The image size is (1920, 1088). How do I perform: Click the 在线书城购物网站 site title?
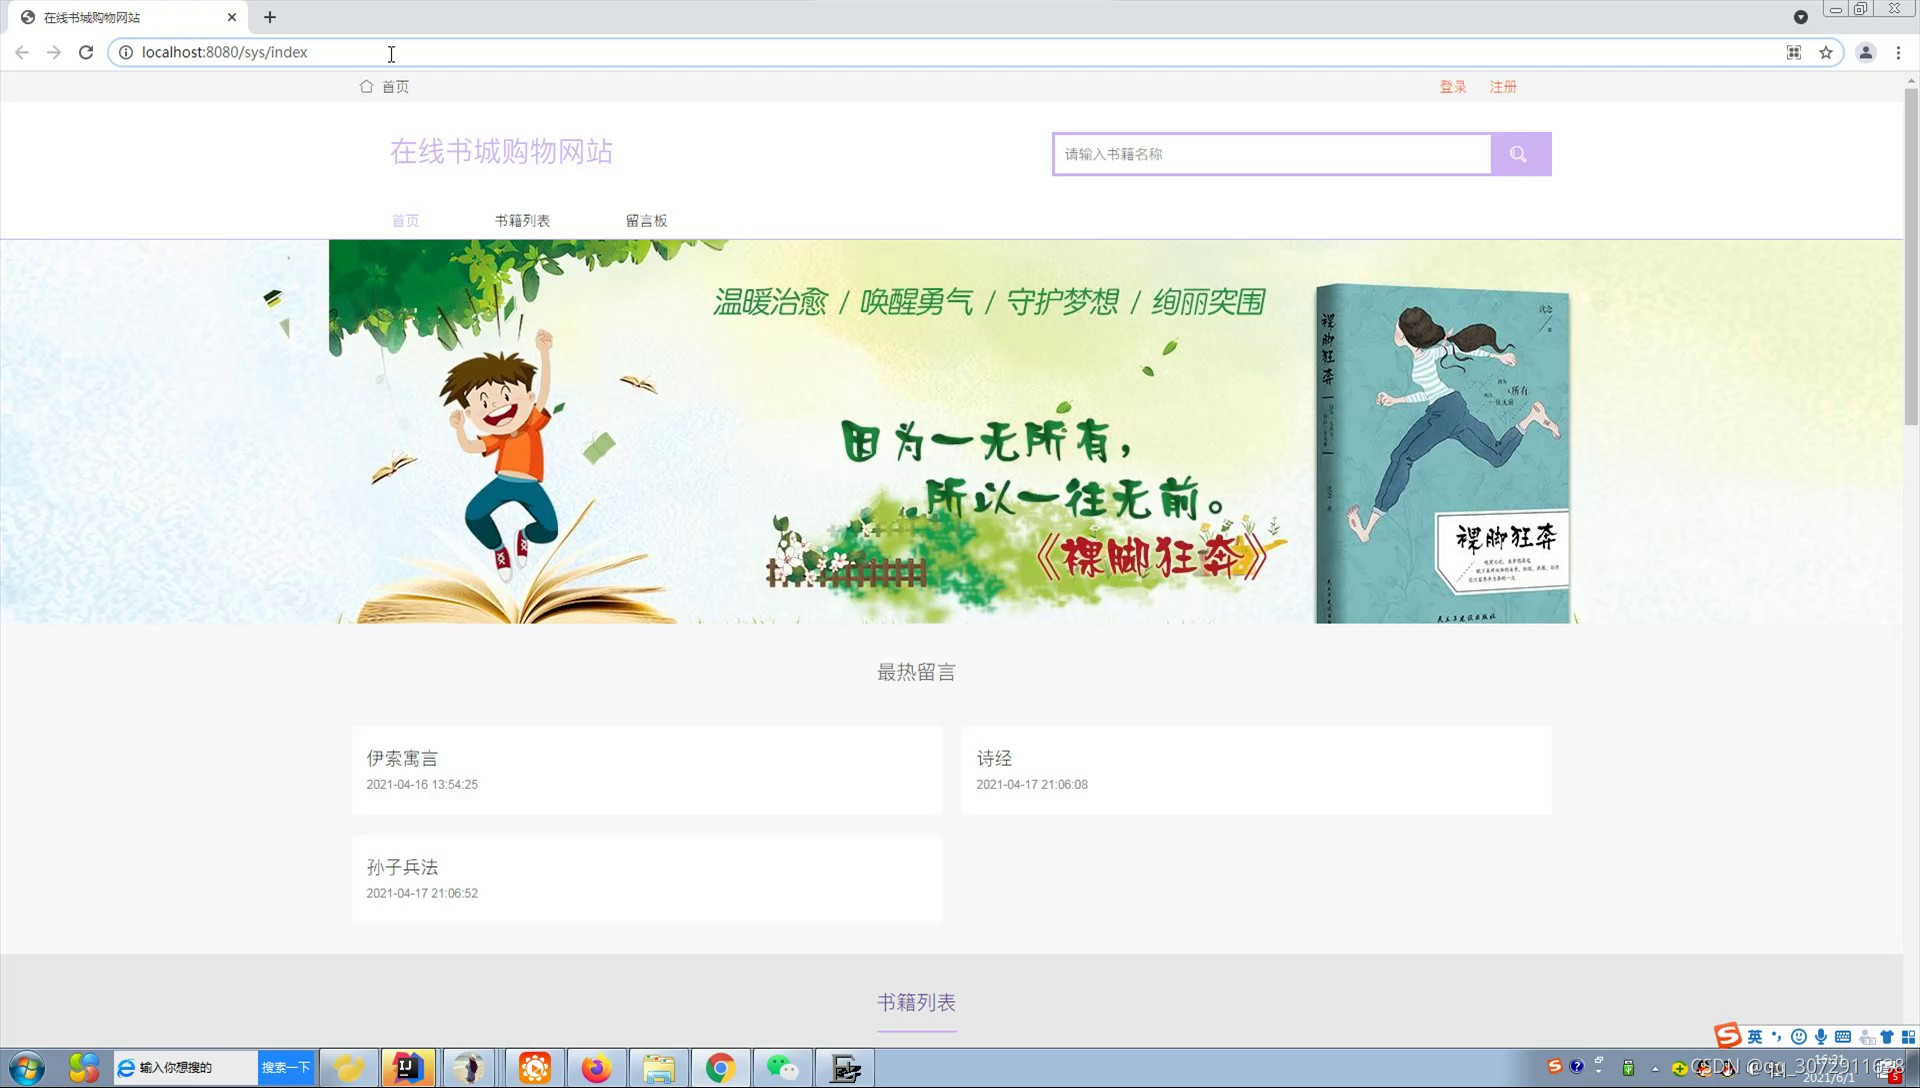point(501,152)
